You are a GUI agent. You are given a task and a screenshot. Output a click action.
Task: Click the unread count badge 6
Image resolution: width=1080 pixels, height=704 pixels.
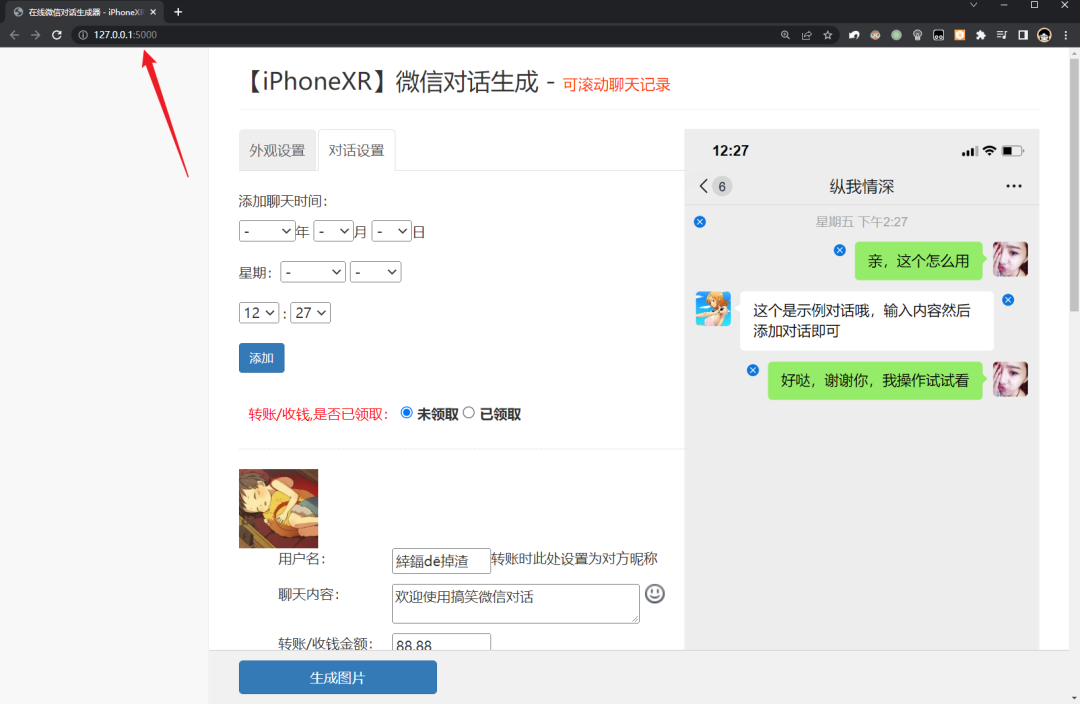(x=722, y=186)
